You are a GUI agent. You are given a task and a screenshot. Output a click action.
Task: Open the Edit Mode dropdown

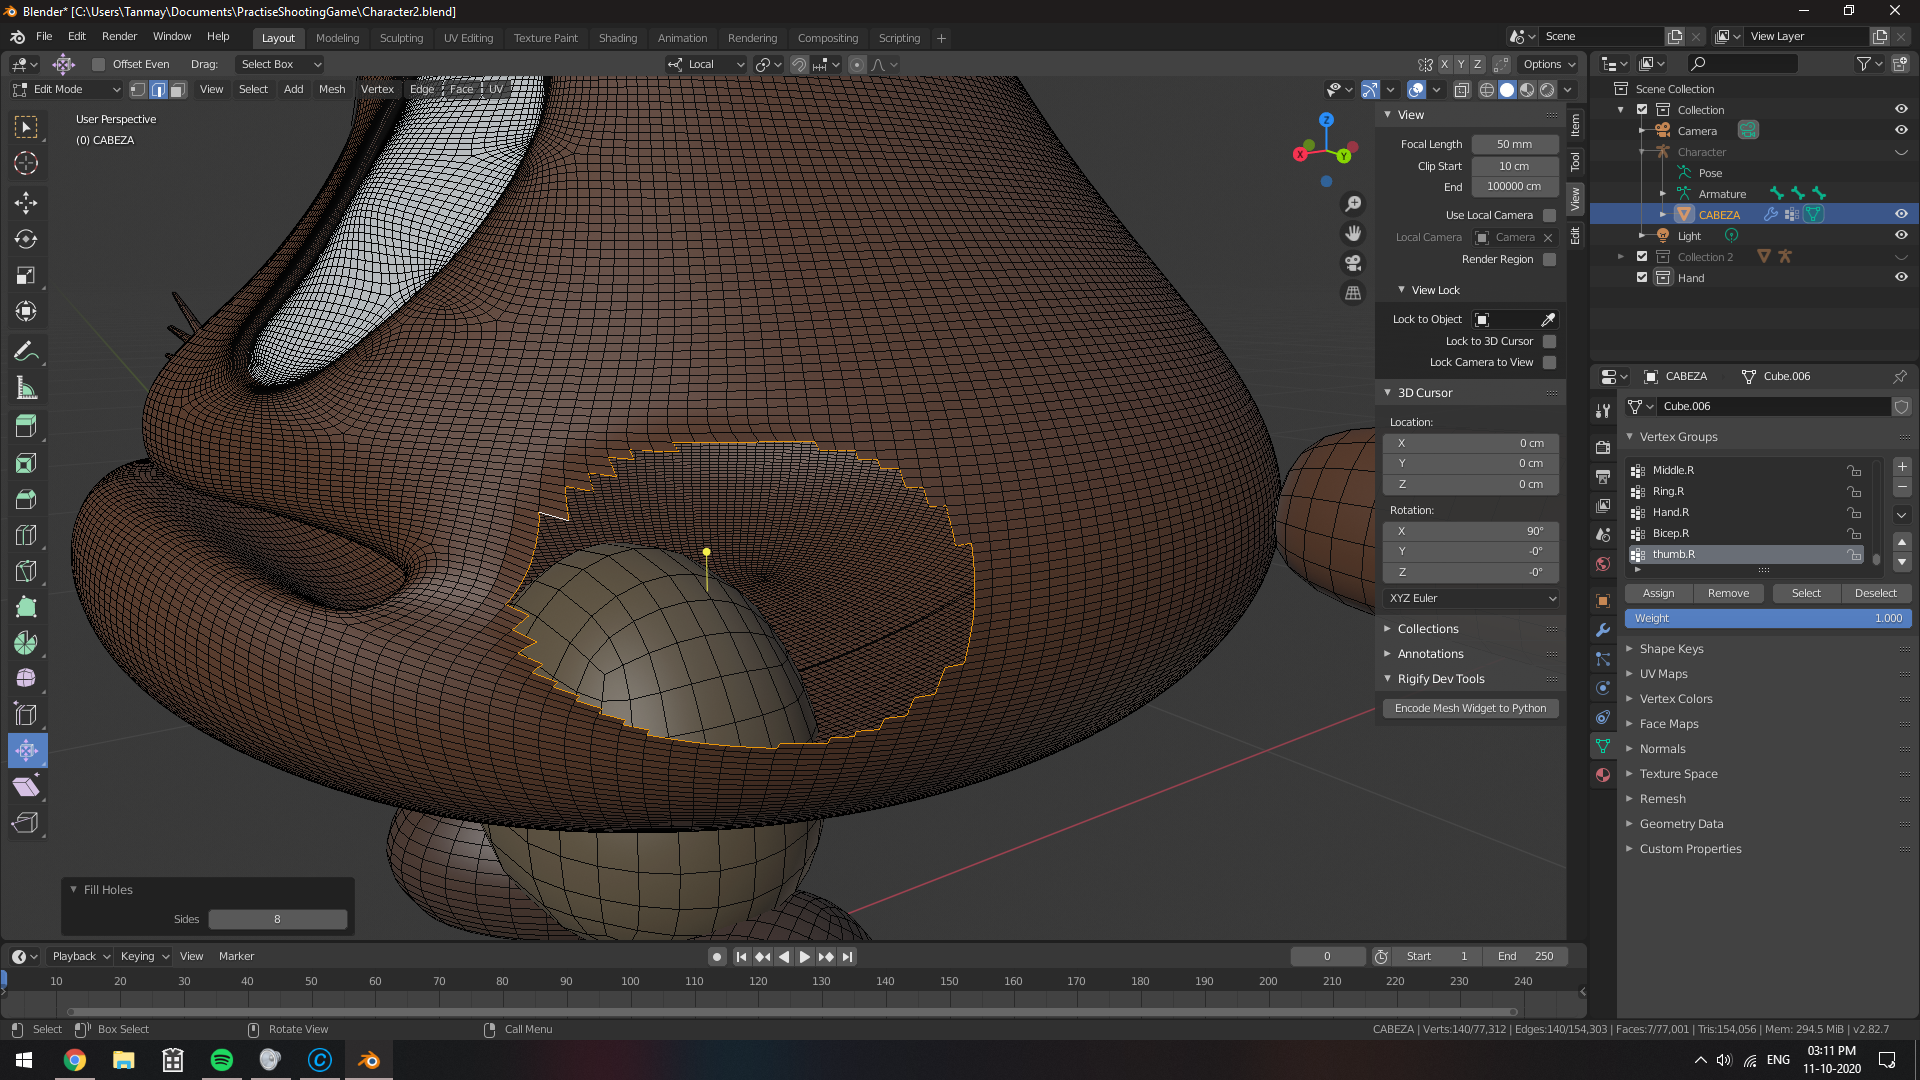click(66, 90)
